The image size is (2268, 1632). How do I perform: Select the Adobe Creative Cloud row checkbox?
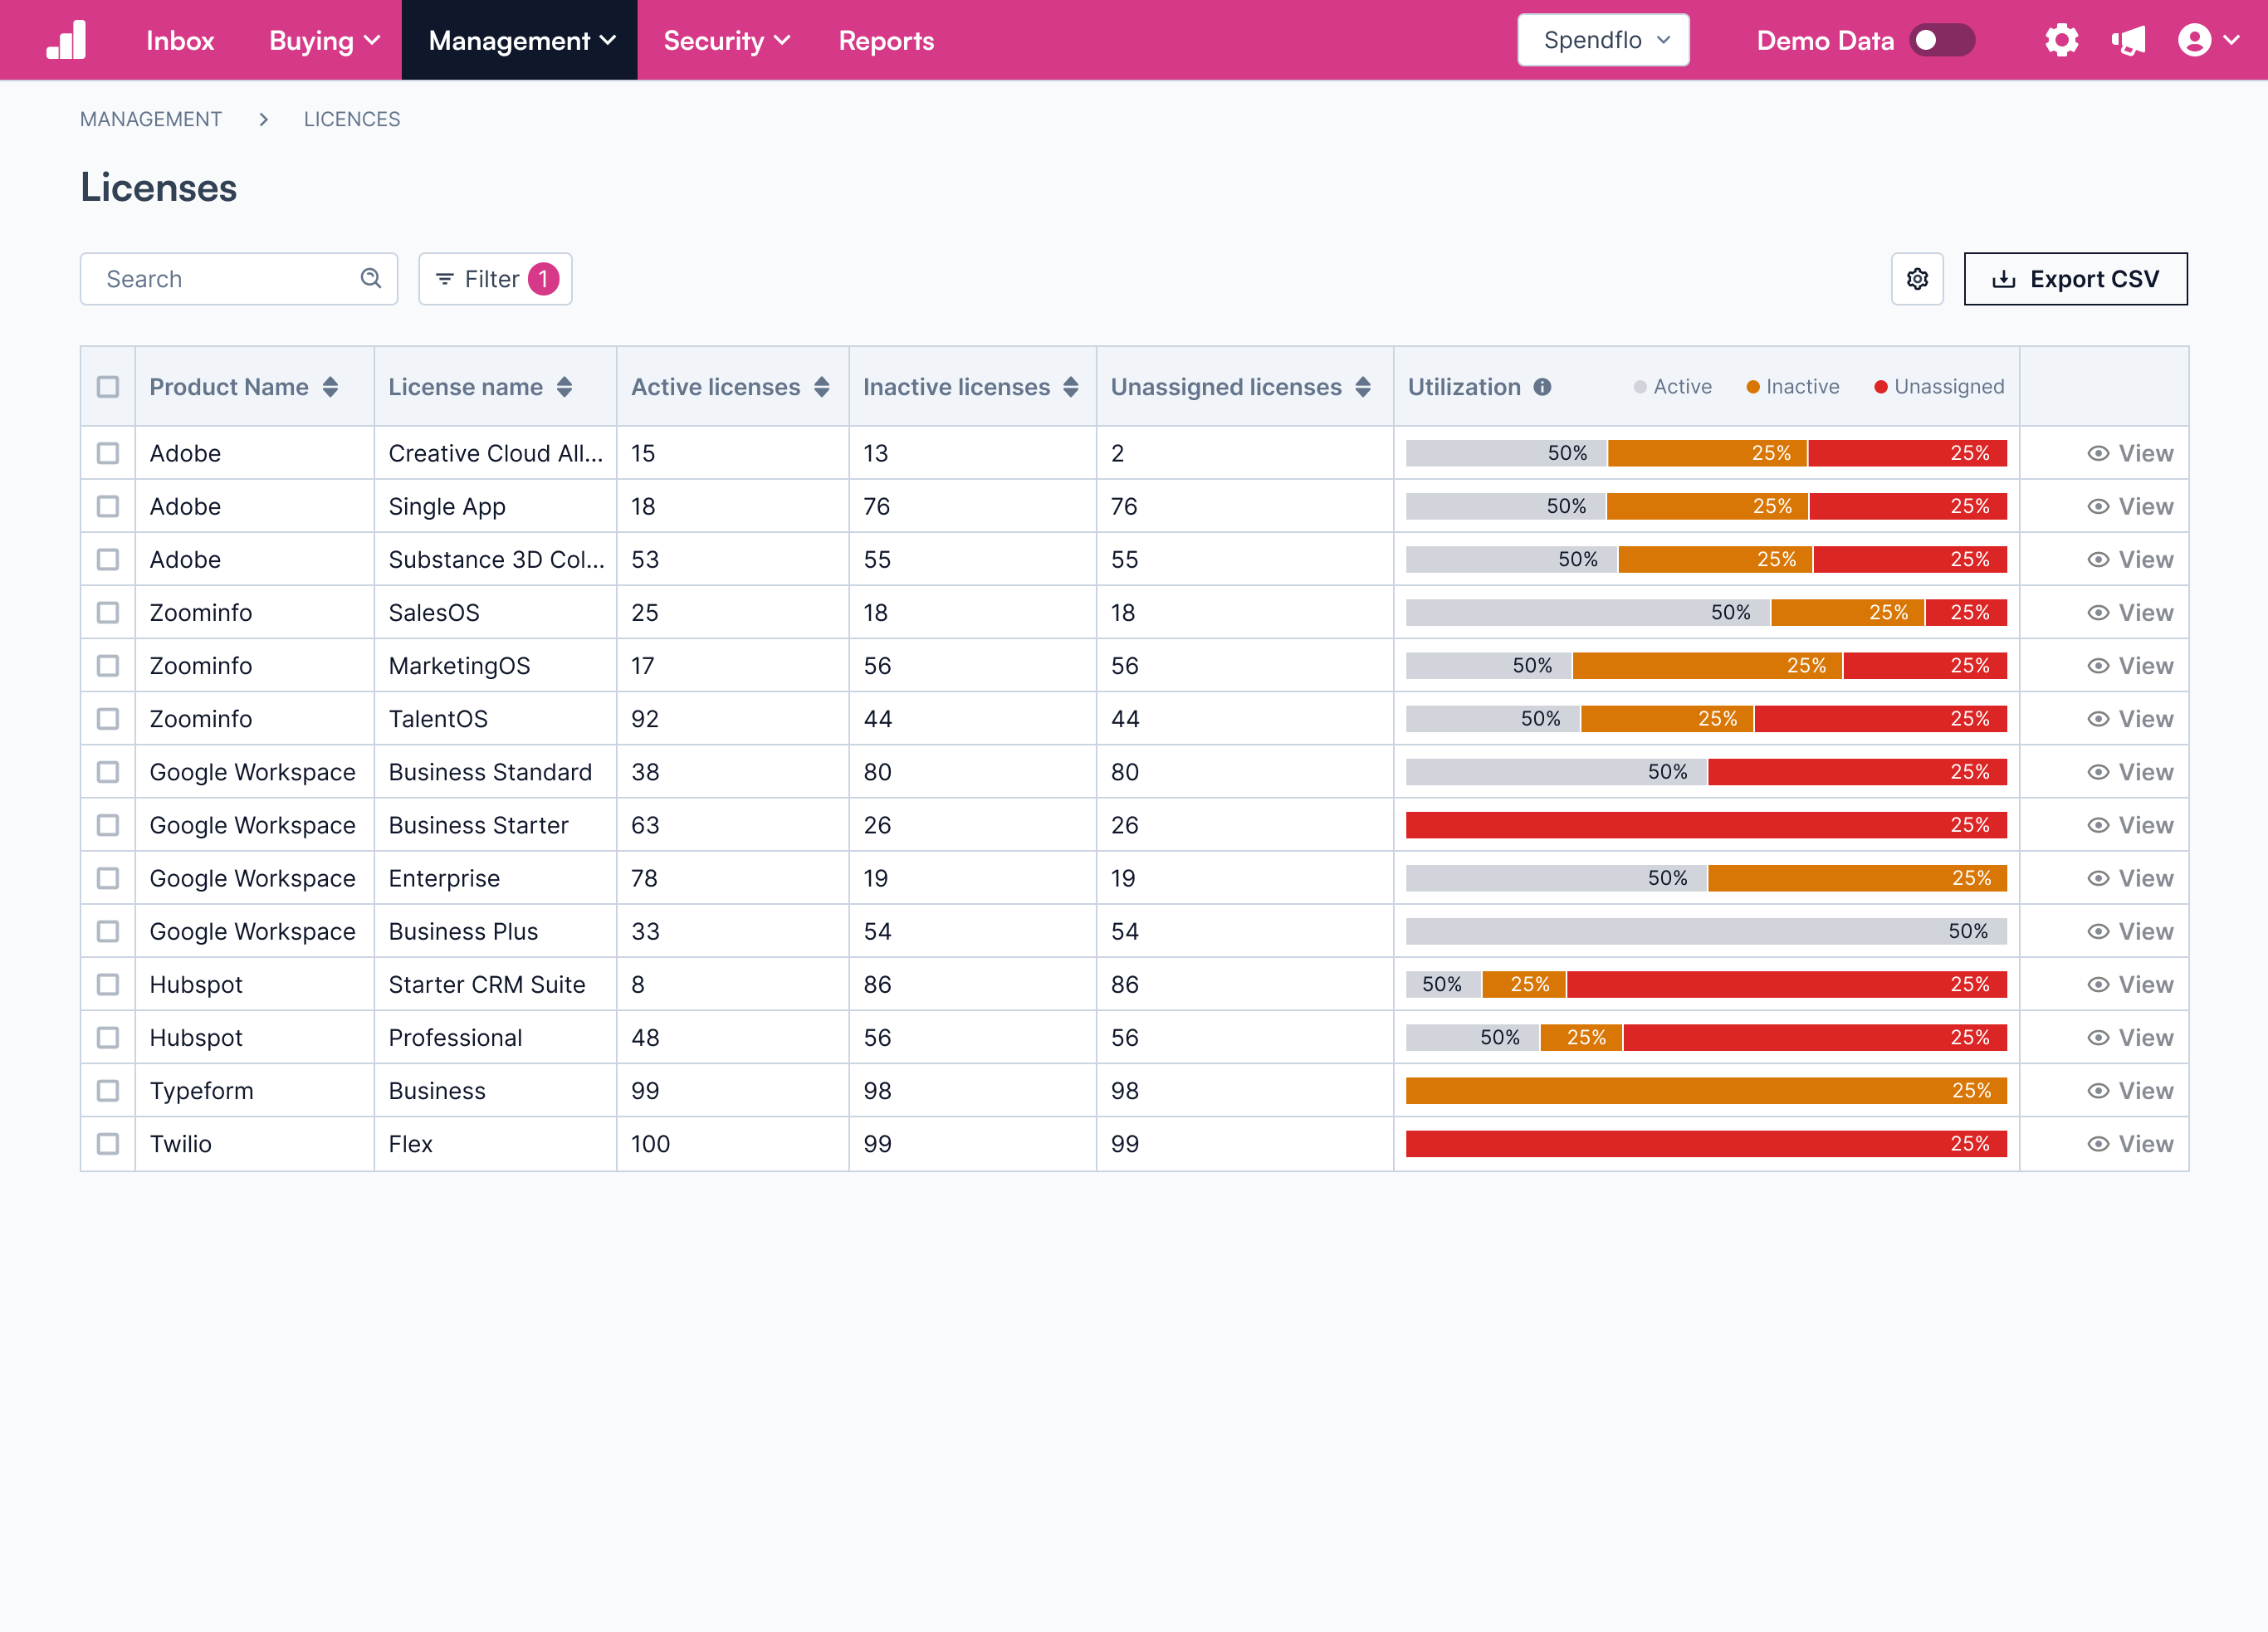(x=108, y=453)
